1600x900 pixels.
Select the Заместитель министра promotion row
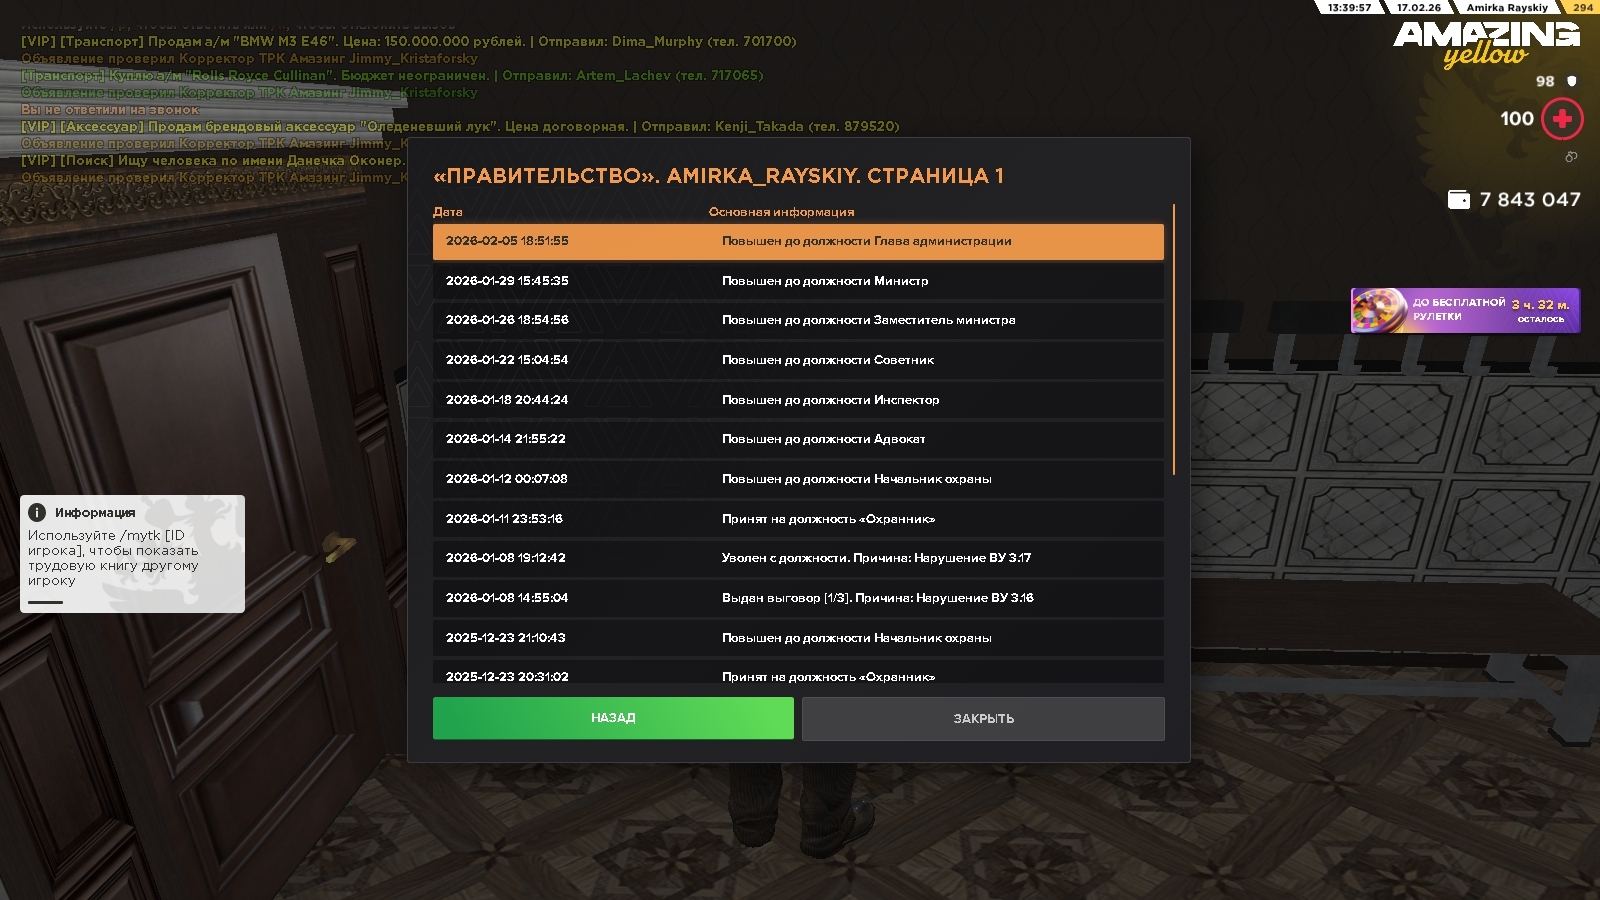[x=798, y=320]
